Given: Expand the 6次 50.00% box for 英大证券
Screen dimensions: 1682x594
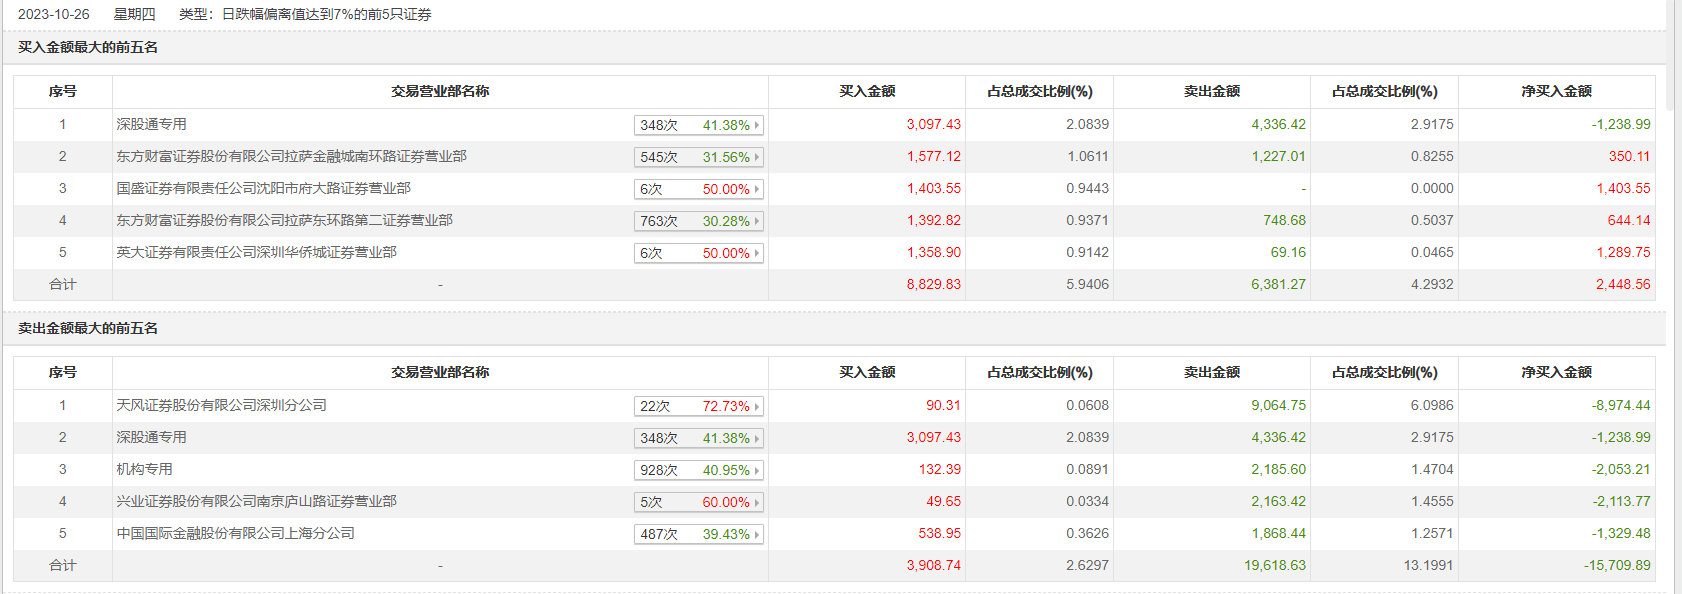Looking at the screenshot, I should point(698,253).
